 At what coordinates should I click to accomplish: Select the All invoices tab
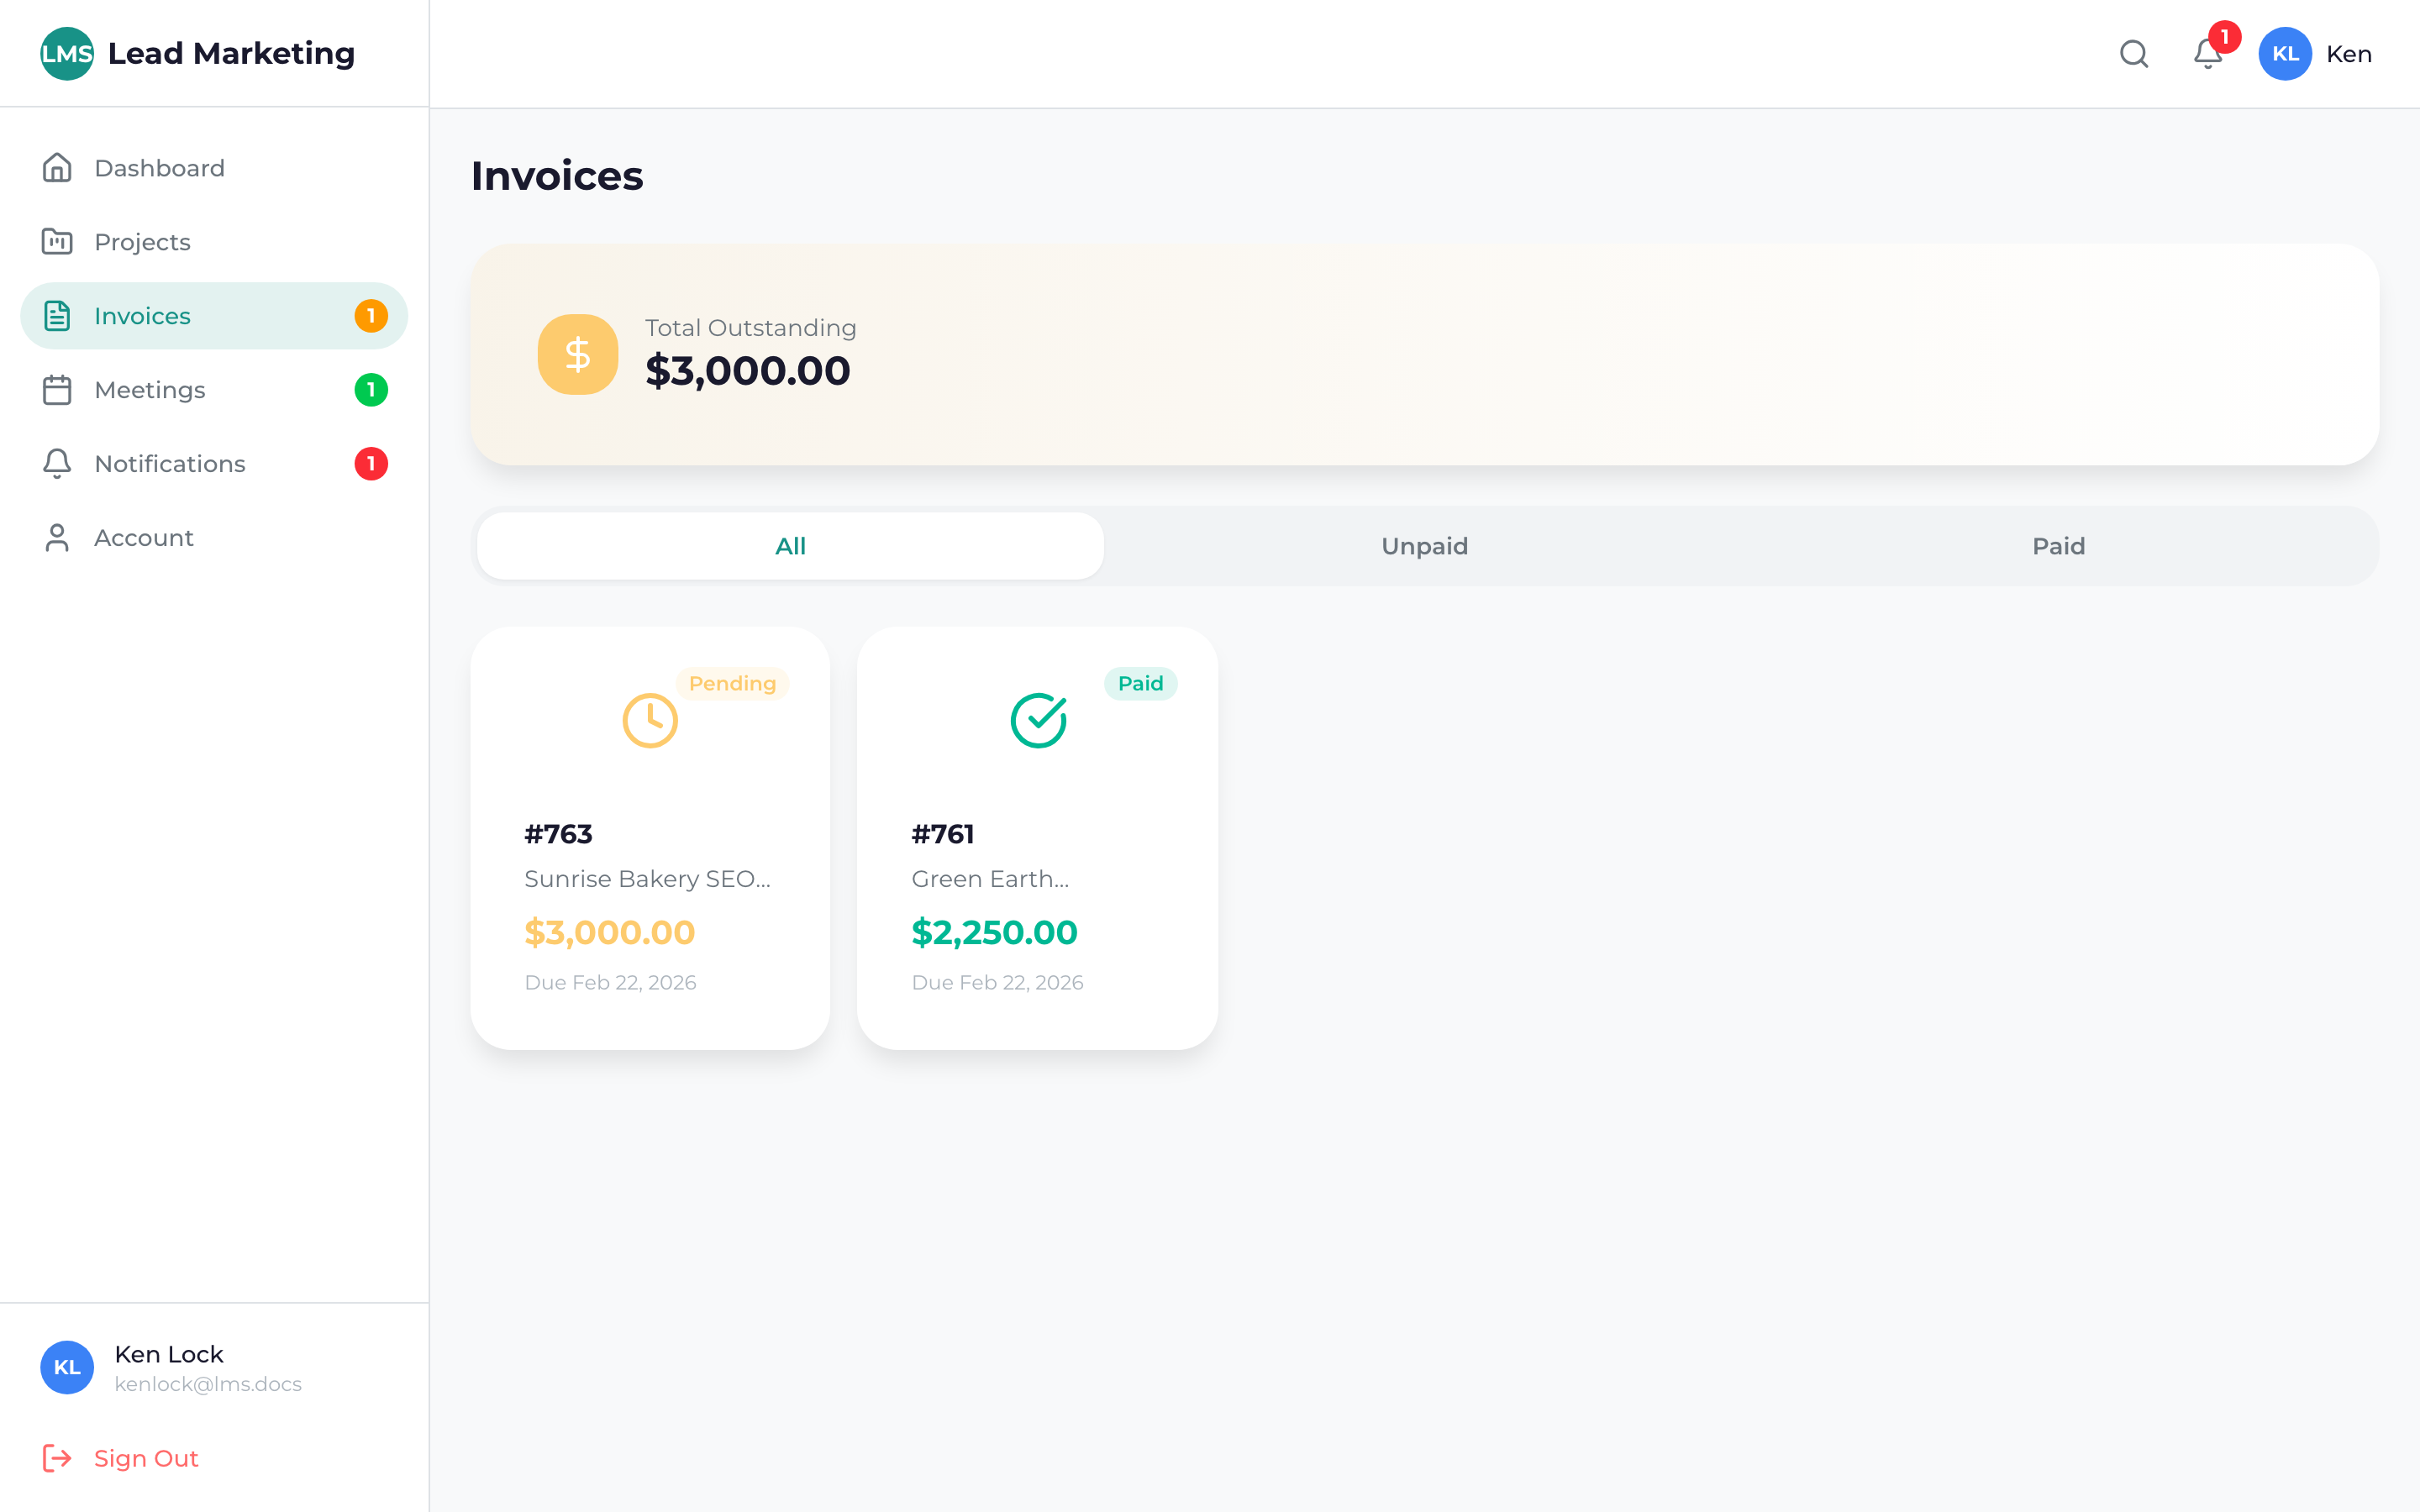[790, 546]
